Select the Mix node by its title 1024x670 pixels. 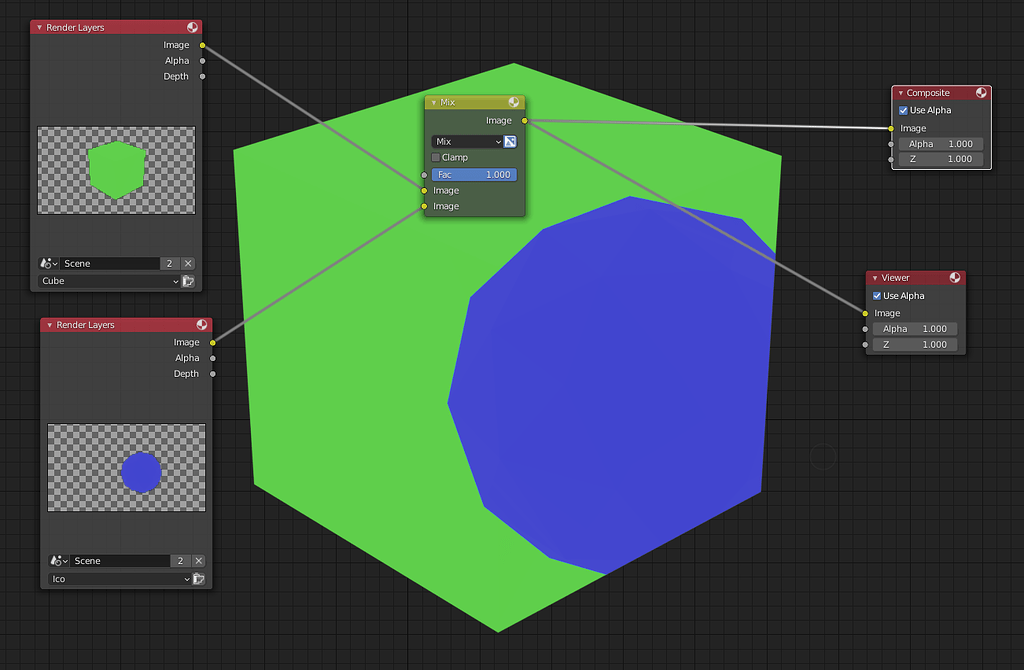447,103
